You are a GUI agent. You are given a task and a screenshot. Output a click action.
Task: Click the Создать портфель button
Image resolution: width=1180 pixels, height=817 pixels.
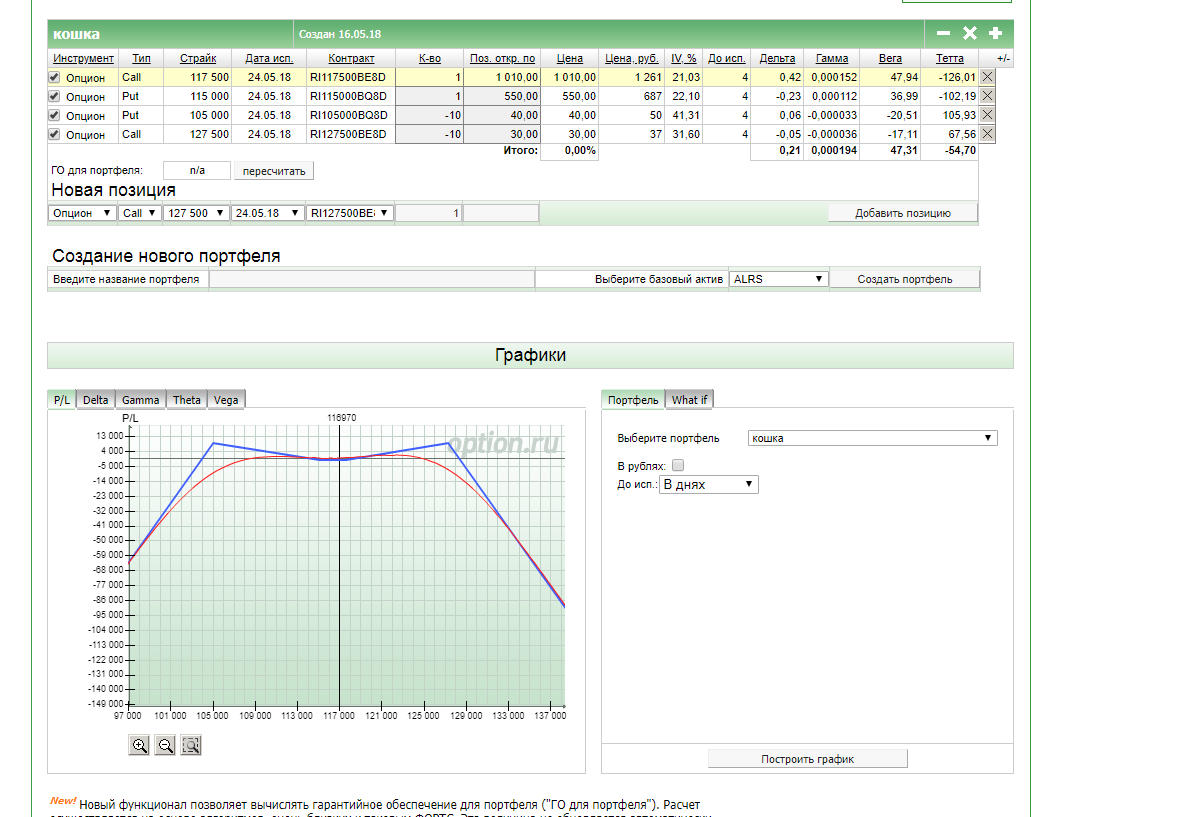(x=905, y=279)
